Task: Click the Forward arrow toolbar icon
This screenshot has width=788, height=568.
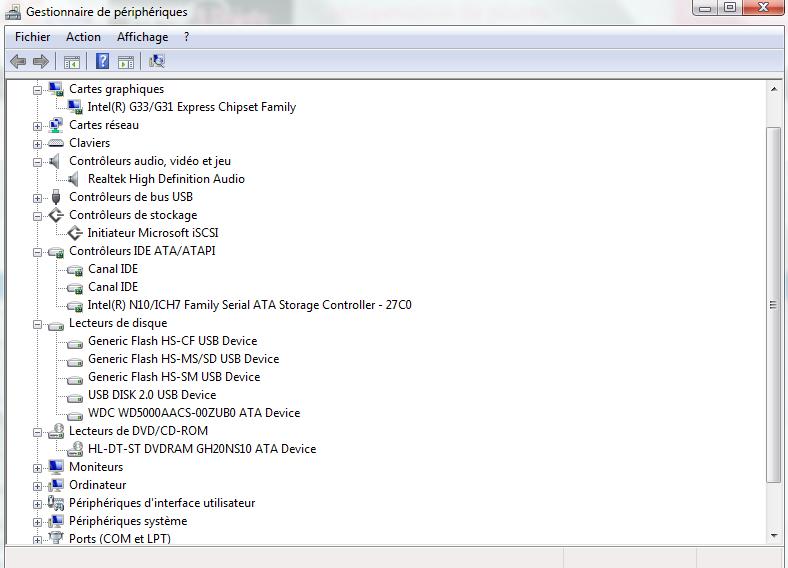Action: pyautogui.click(x=41, y=62)
